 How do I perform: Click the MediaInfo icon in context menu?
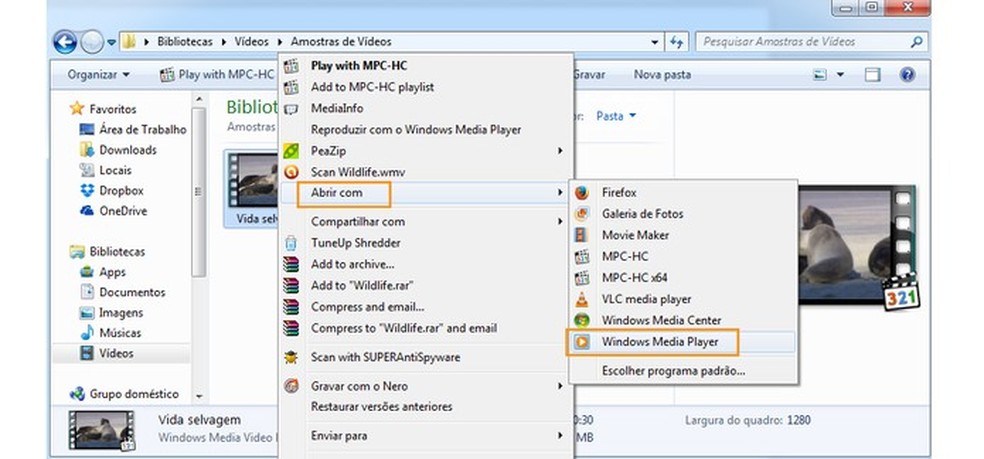291,109
